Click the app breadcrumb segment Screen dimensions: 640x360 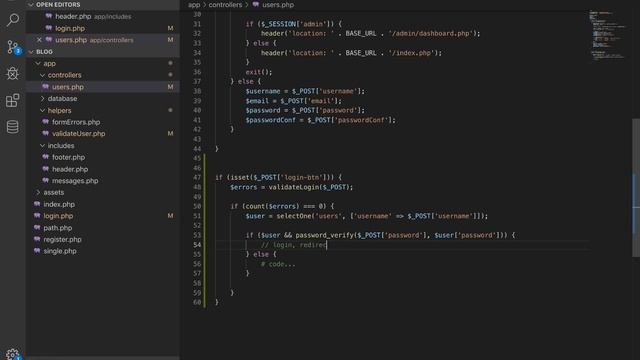point(194,5)
